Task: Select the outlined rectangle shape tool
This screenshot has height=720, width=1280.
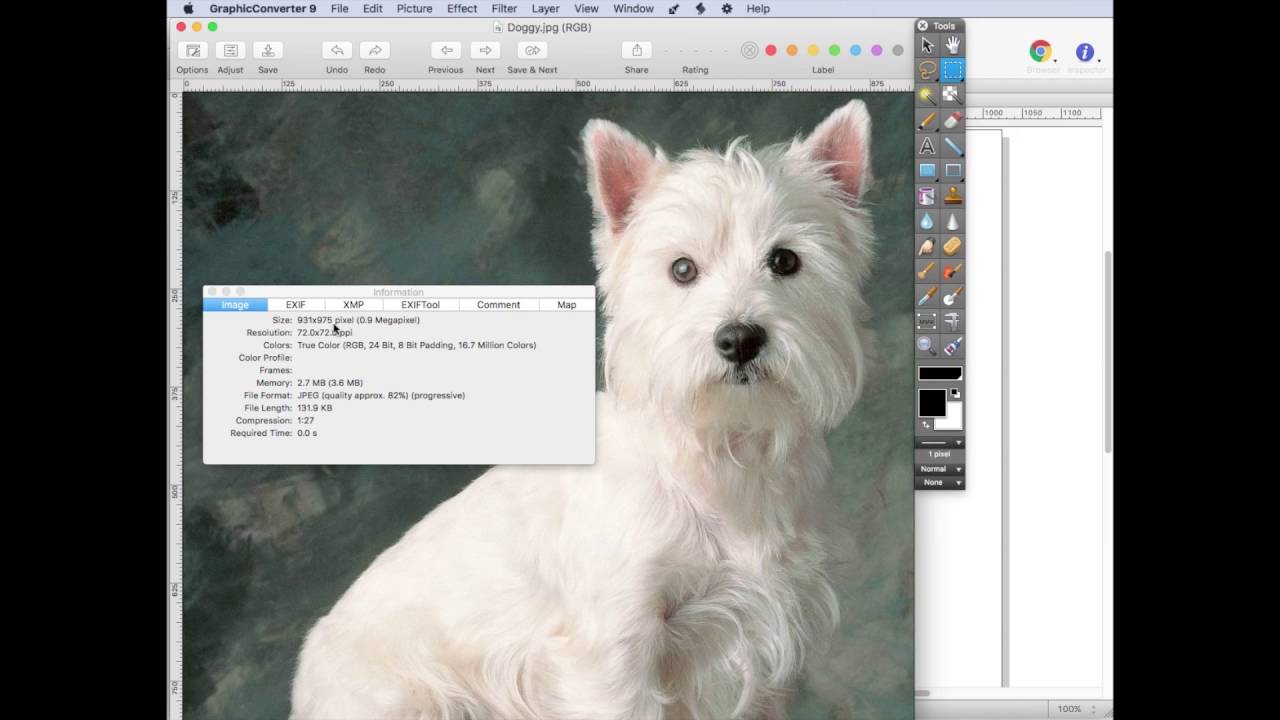Action: [x=953, y=171]
